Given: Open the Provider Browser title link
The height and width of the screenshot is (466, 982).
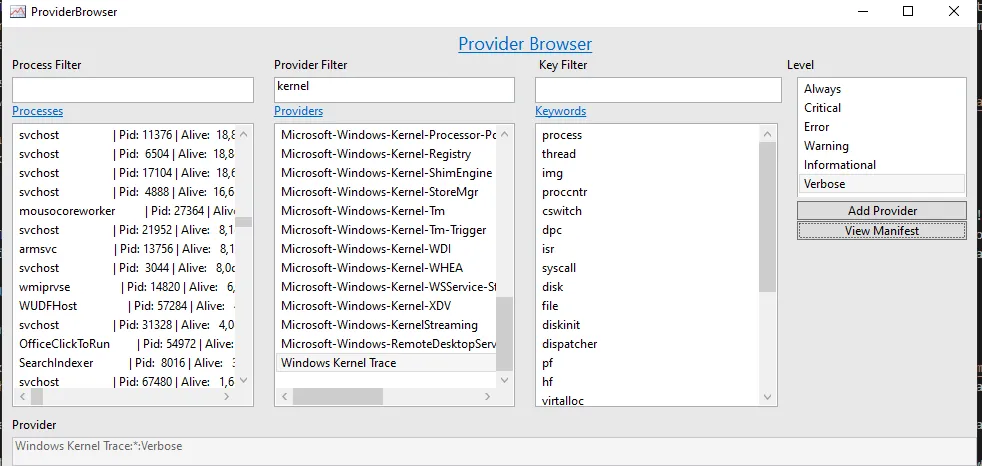Looking at the screenshot, I should point(525,44).
